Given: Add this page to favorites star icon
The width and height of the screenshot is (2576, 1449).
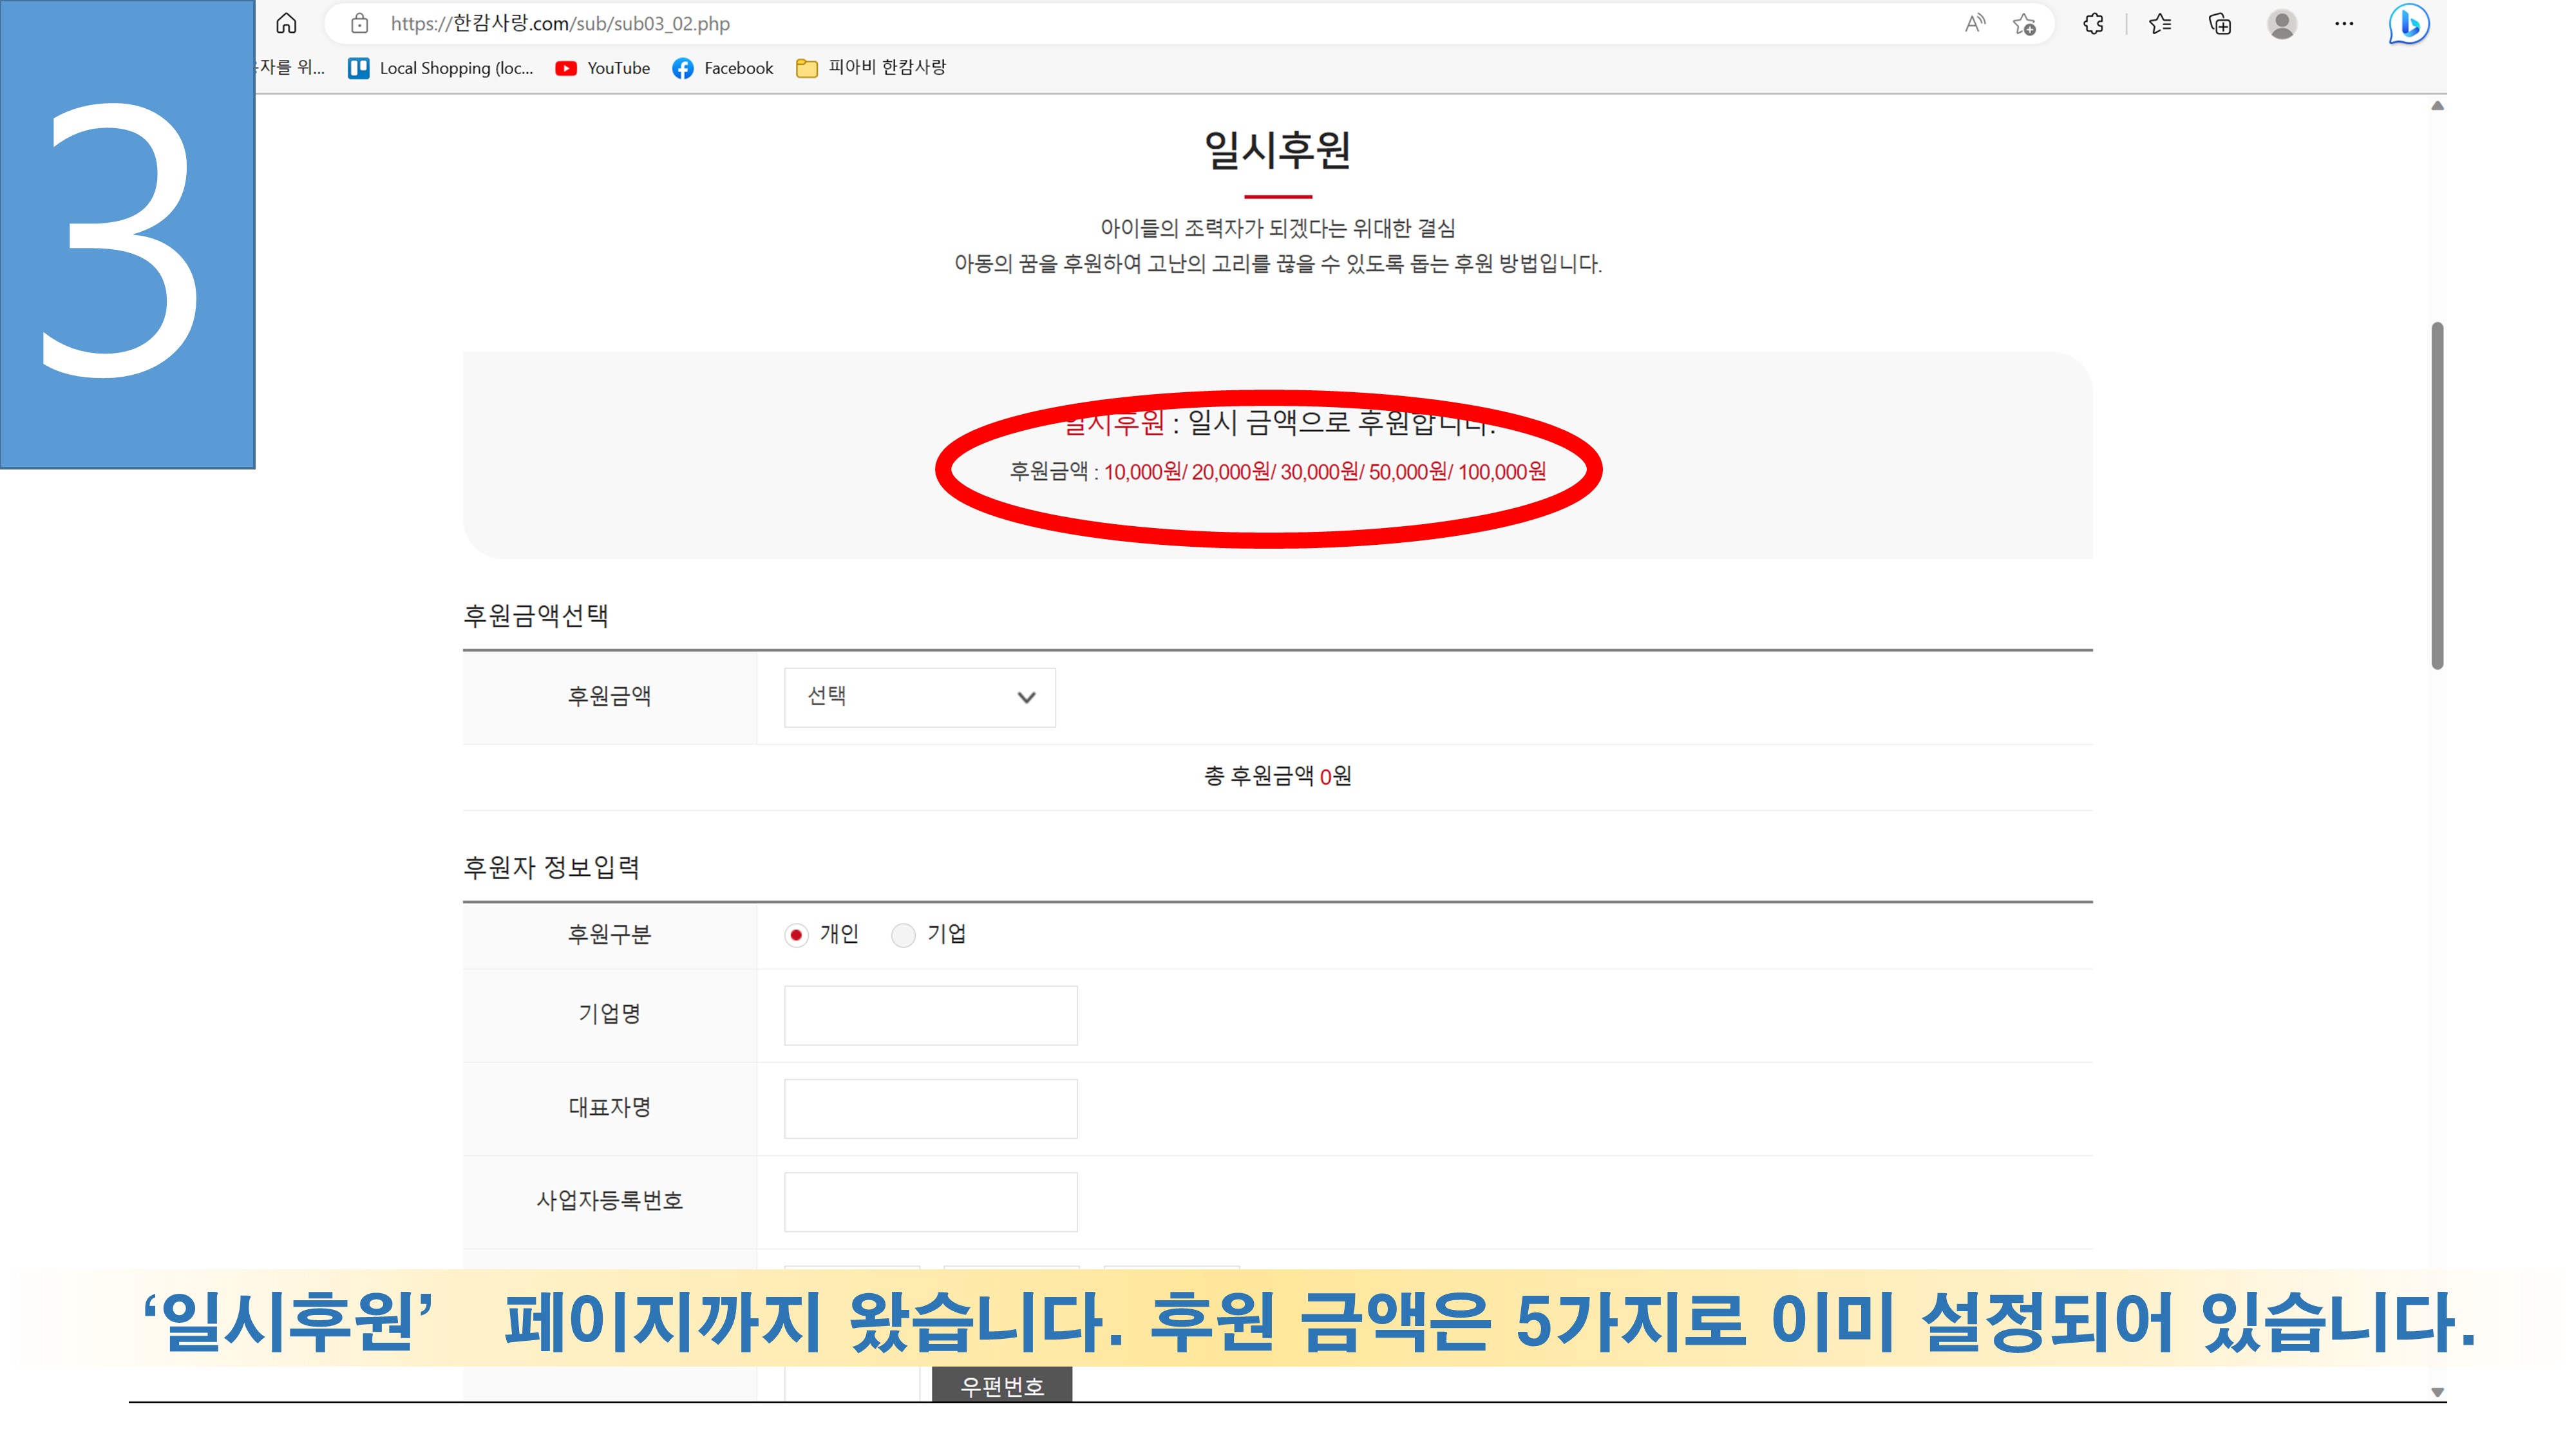Looking at the screenshot, I should [2024, 24].
